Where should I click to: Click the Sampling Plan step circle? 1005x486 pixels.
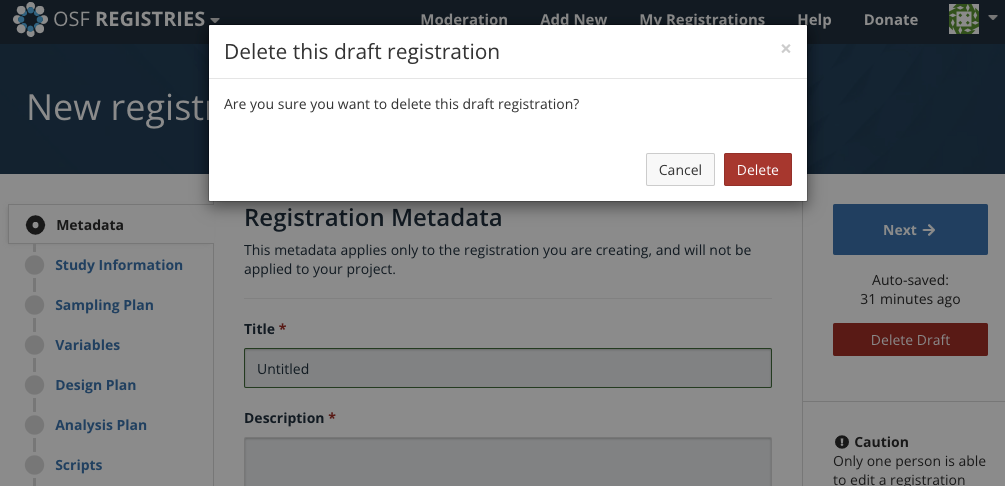tap(36, 305)
